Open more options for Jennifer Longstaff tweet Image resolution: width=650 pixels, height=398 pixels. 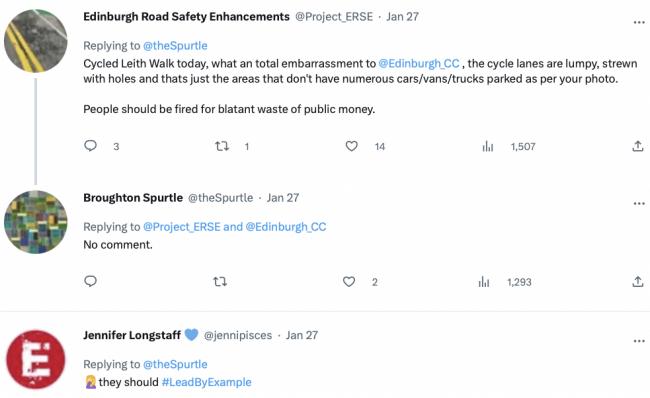click(639, 341)
